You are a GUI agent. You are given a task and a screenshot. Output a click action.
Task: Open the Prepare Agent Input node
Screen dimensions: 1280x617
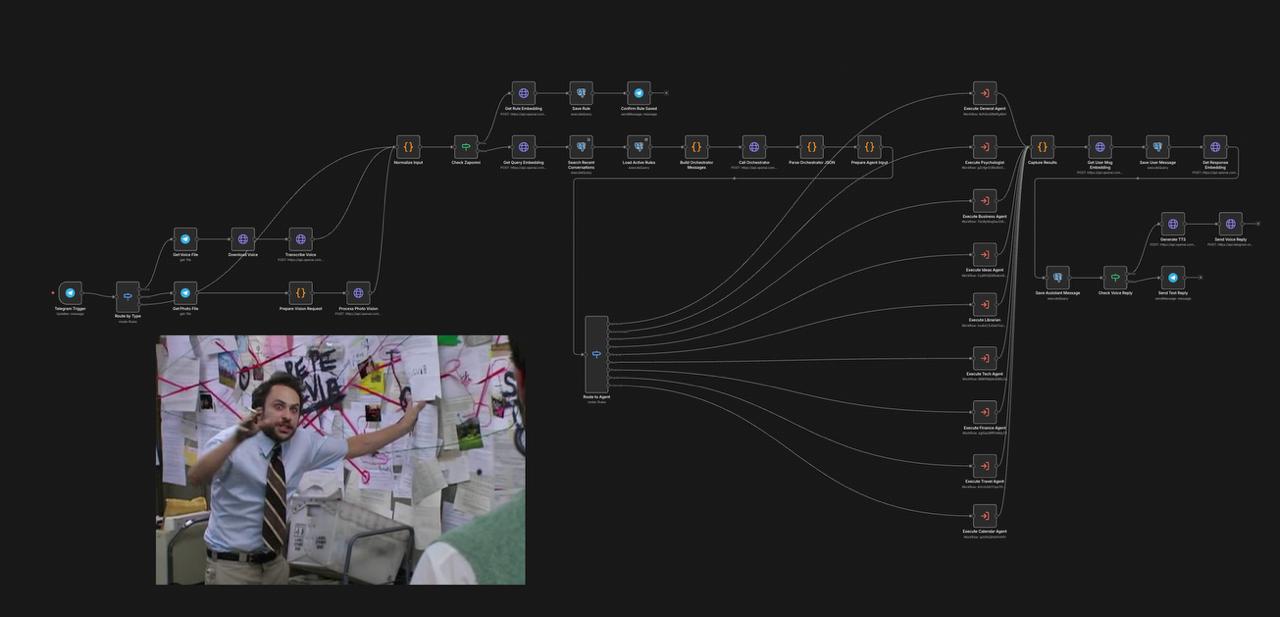(869, 147)
